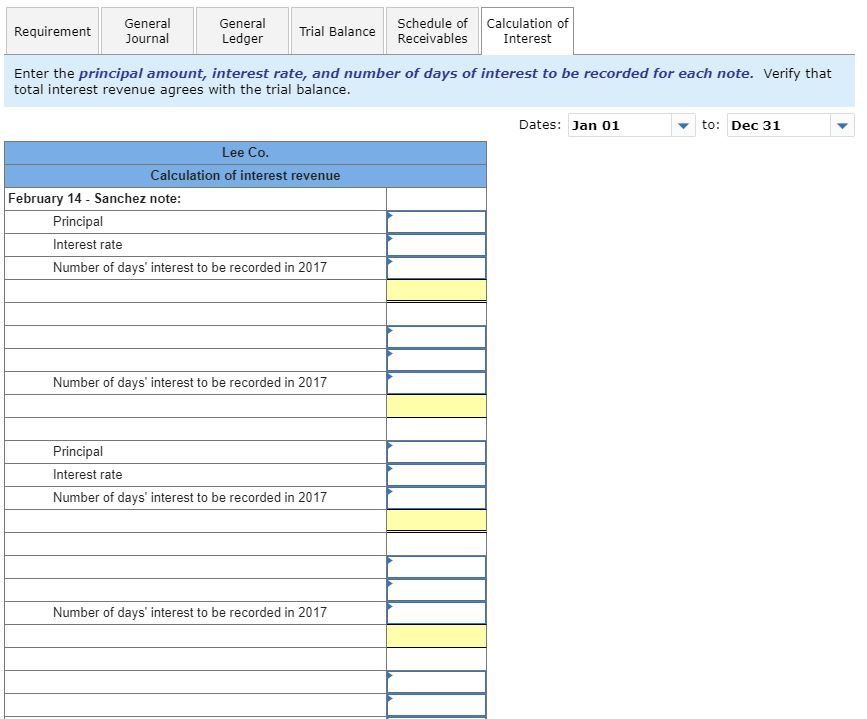Open the Requirement tab
Image resolution: width=867 pixels, height=719 pixels.
click(x=52, y=32)
